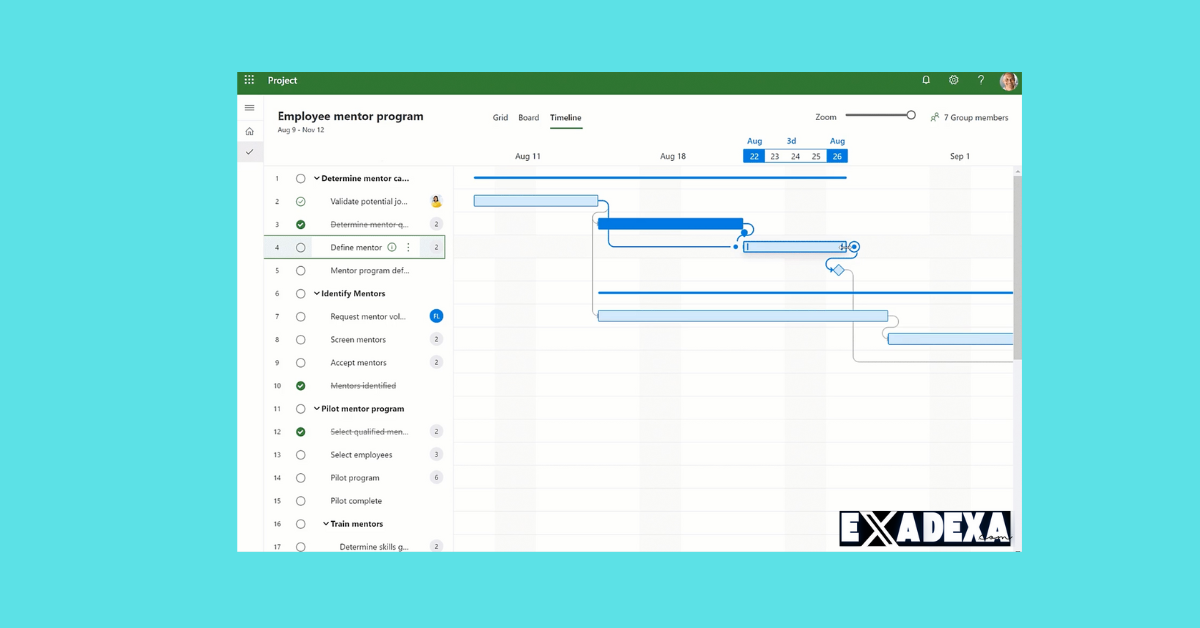The height and width of the screenshot is (628, 1200).
Task: Collapse the Pilot mentor program group
Action: click(317, 408)
